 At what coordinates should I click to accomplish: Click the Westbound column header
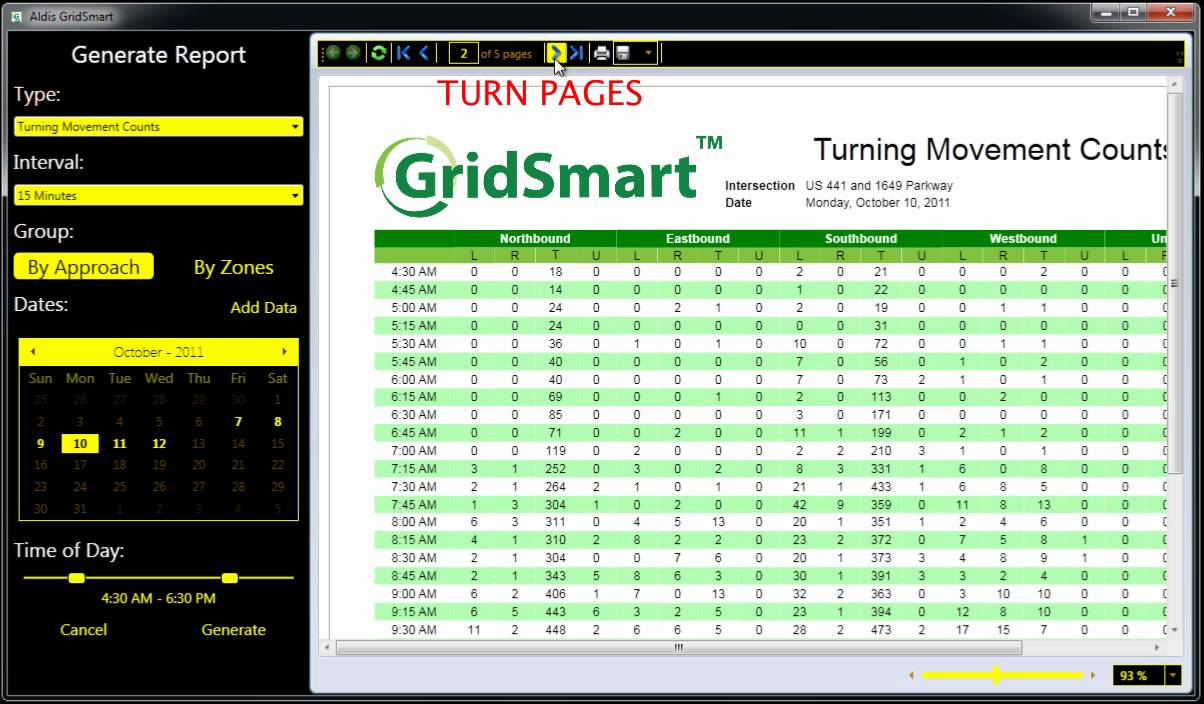pos(1023,239)
